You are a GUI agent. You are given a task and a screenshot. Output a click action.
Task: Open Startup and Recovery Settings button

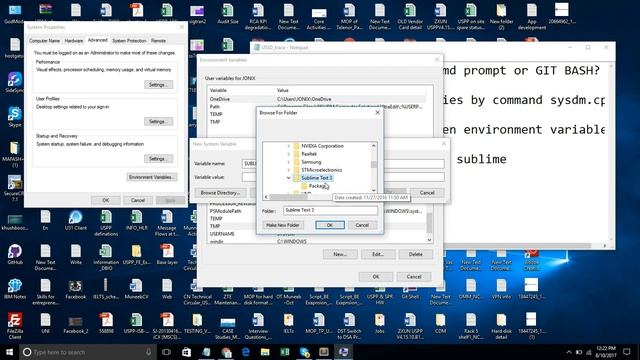[x=158, y=158]
